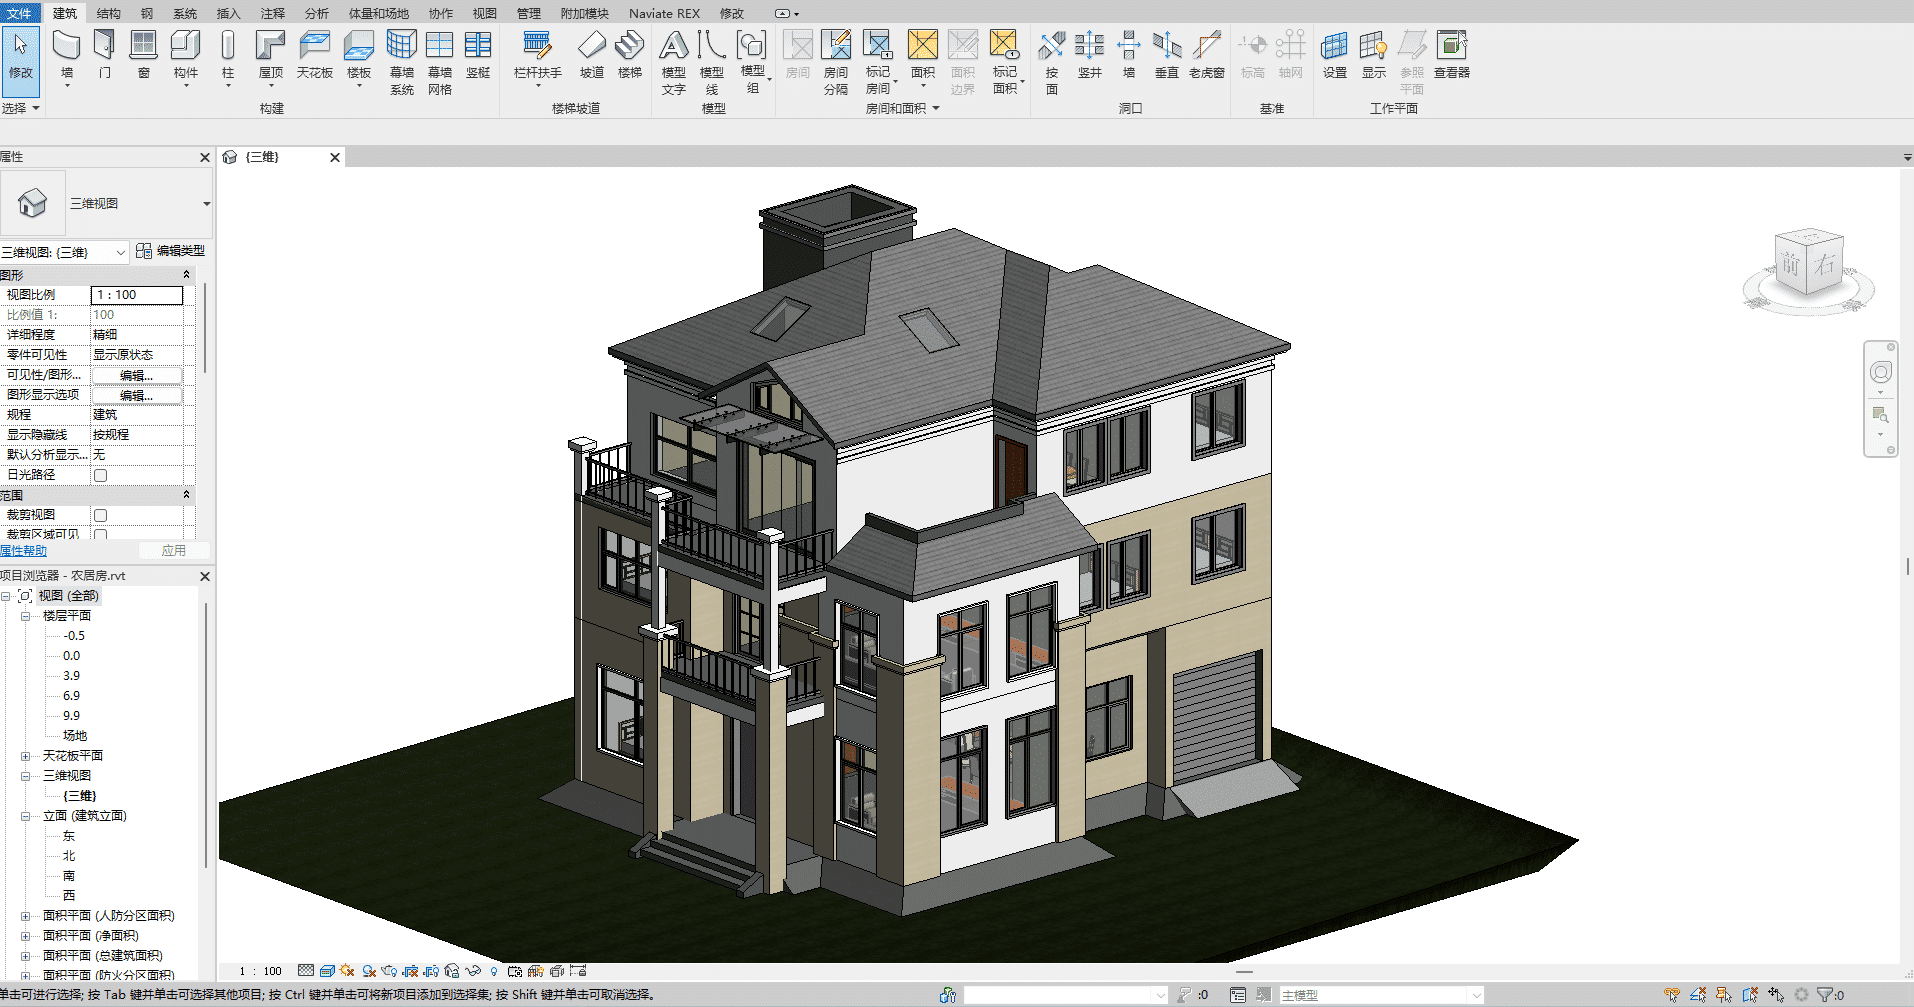Select the 模型文字 tool
The width and height of the screenshot is (1914, 1007).
tap(674, 62)
